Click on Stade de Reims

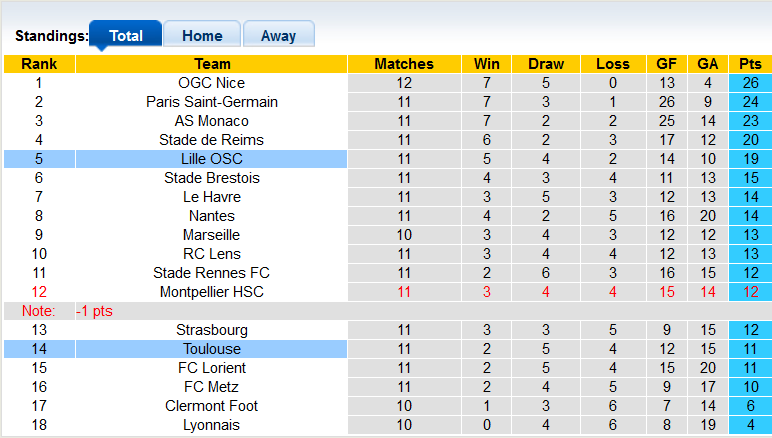click(x=211, y=140)
